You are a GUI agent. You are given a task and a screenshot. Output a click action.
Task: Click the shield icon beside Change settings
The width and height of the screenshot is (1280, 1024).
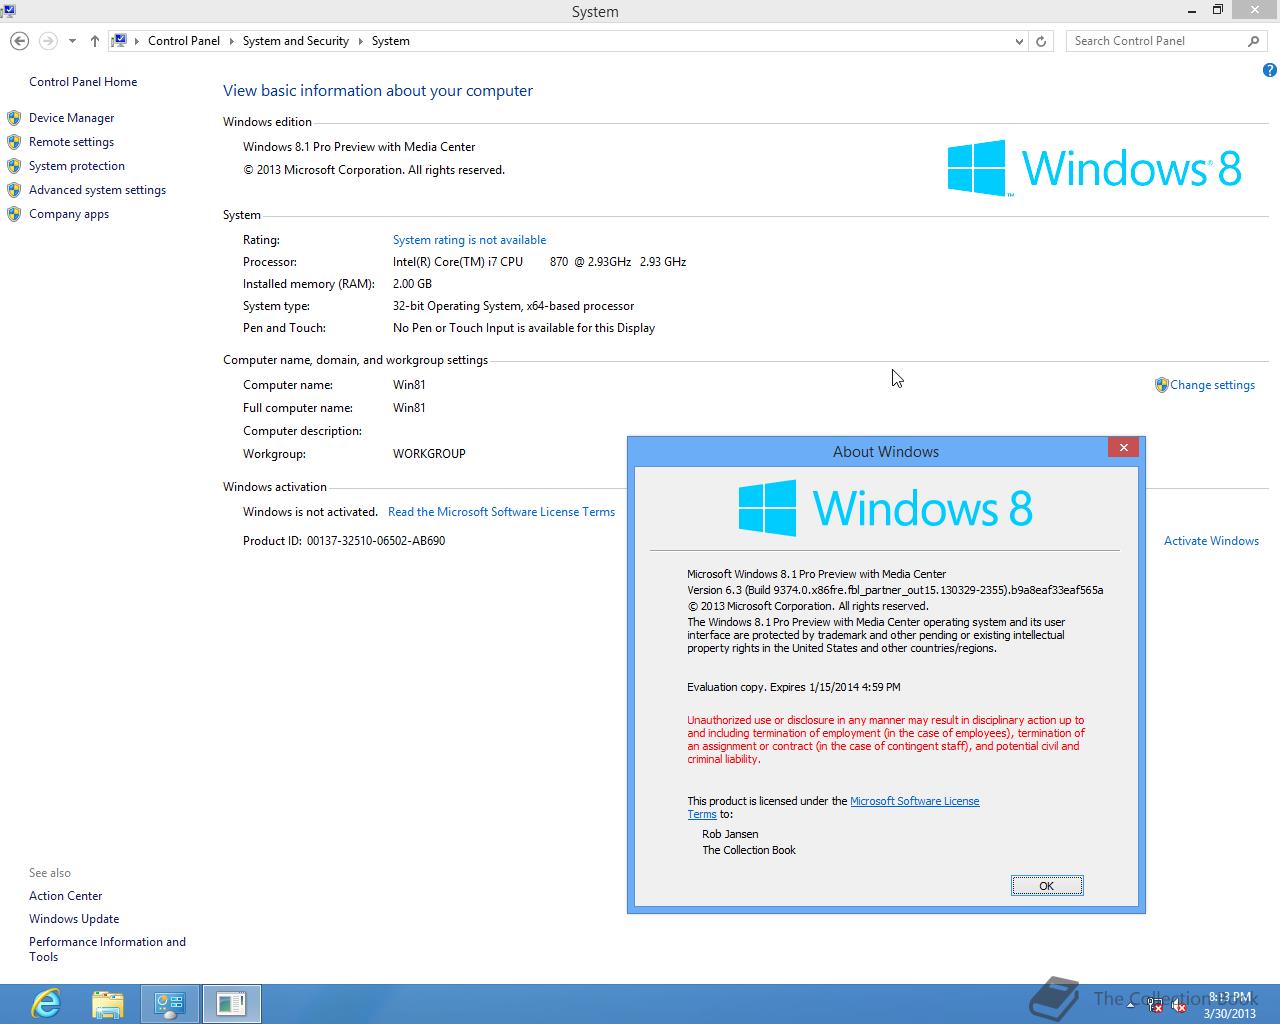point(1161,385)
